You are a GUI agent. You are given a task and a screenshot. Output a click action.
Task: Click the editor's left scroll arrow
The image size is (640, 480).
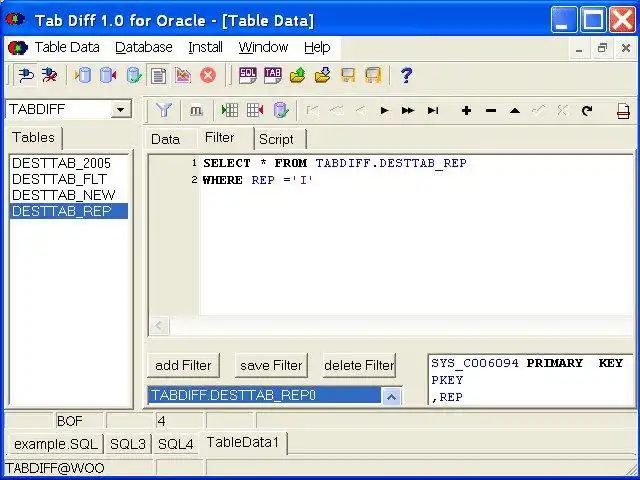[159, 326]
